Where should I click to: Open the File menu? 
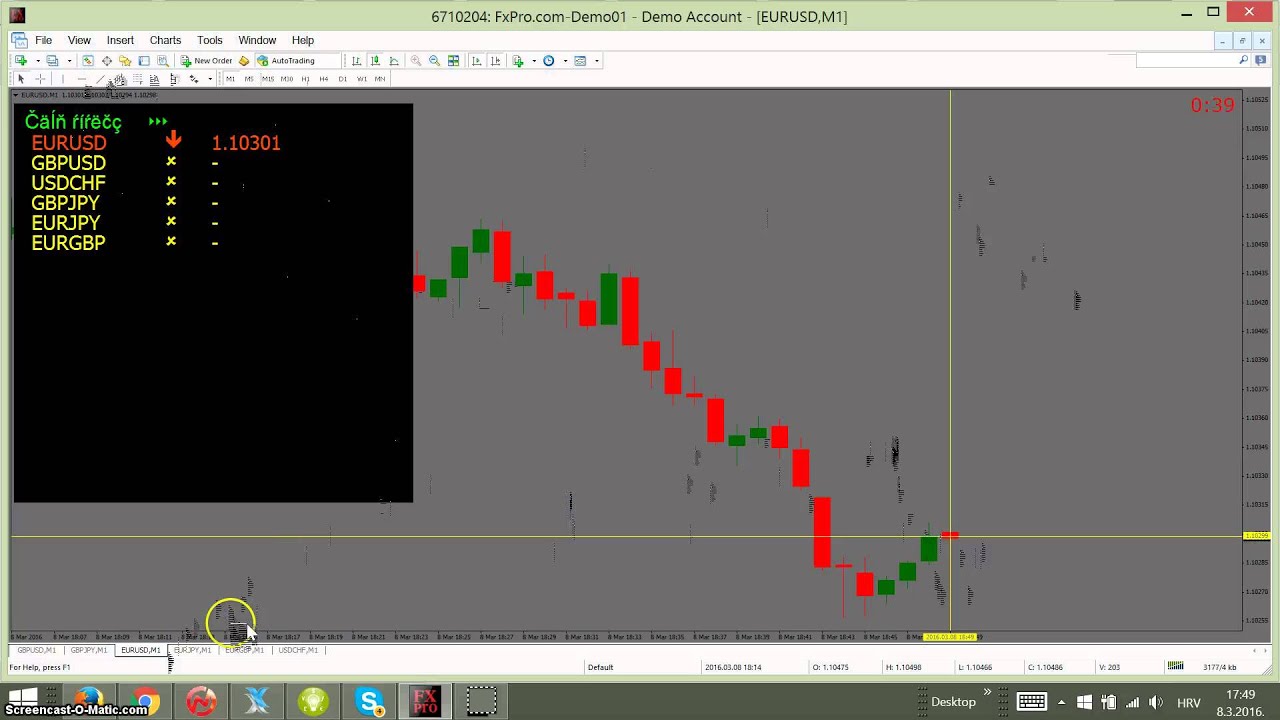click(44, 40)
